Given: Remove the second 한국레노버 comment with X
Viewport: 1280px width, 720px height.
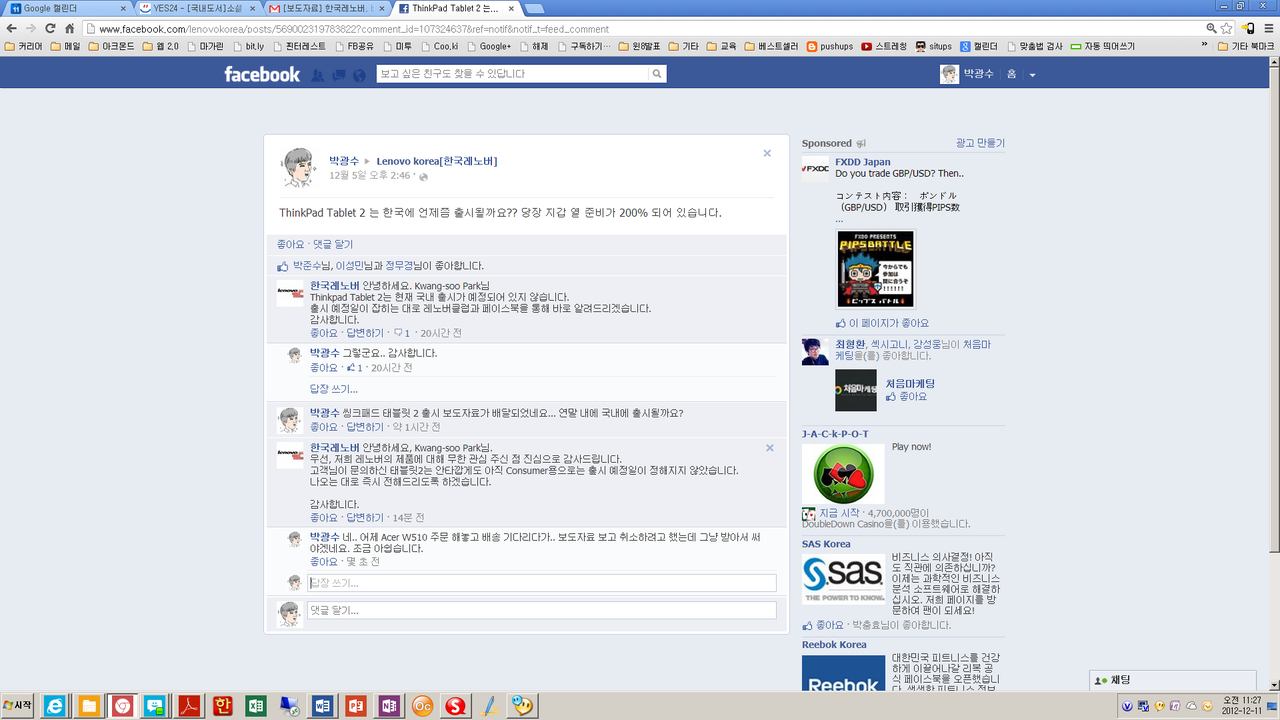Looking at the screenshot, I should (x=770, y=448).
